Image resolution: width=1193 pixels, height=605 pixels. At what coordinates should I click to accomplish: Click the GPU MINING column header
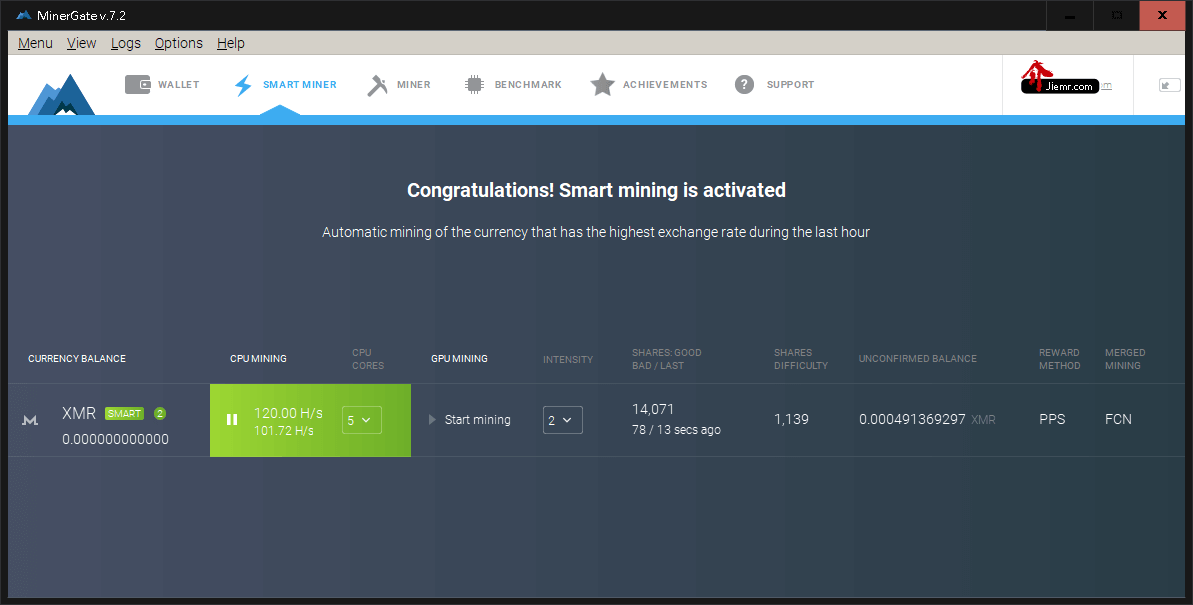pos(460,358)
